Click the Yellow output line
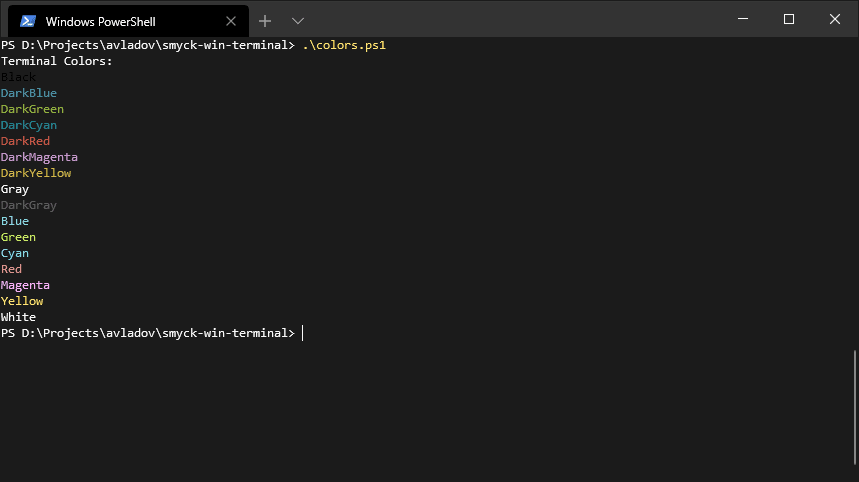Image resolution: width=859 pixels, height=482 pixels. [22, 301]
